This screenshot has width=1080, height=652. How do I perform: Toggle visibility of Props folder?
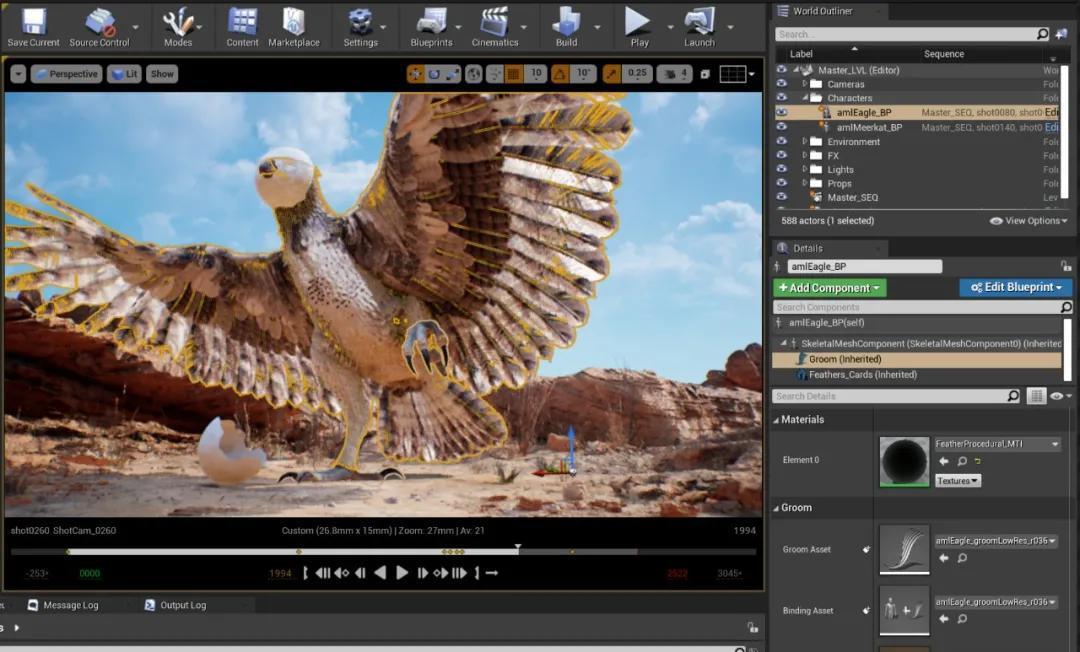click(x=781, y=182)
